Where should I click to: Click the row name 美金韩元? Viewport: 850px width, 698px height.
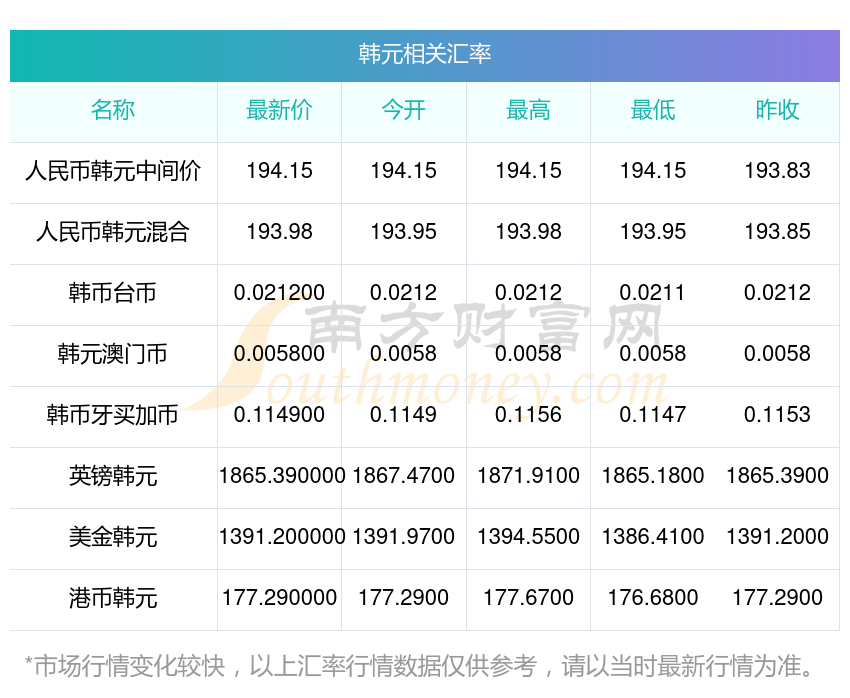(113, 537)
